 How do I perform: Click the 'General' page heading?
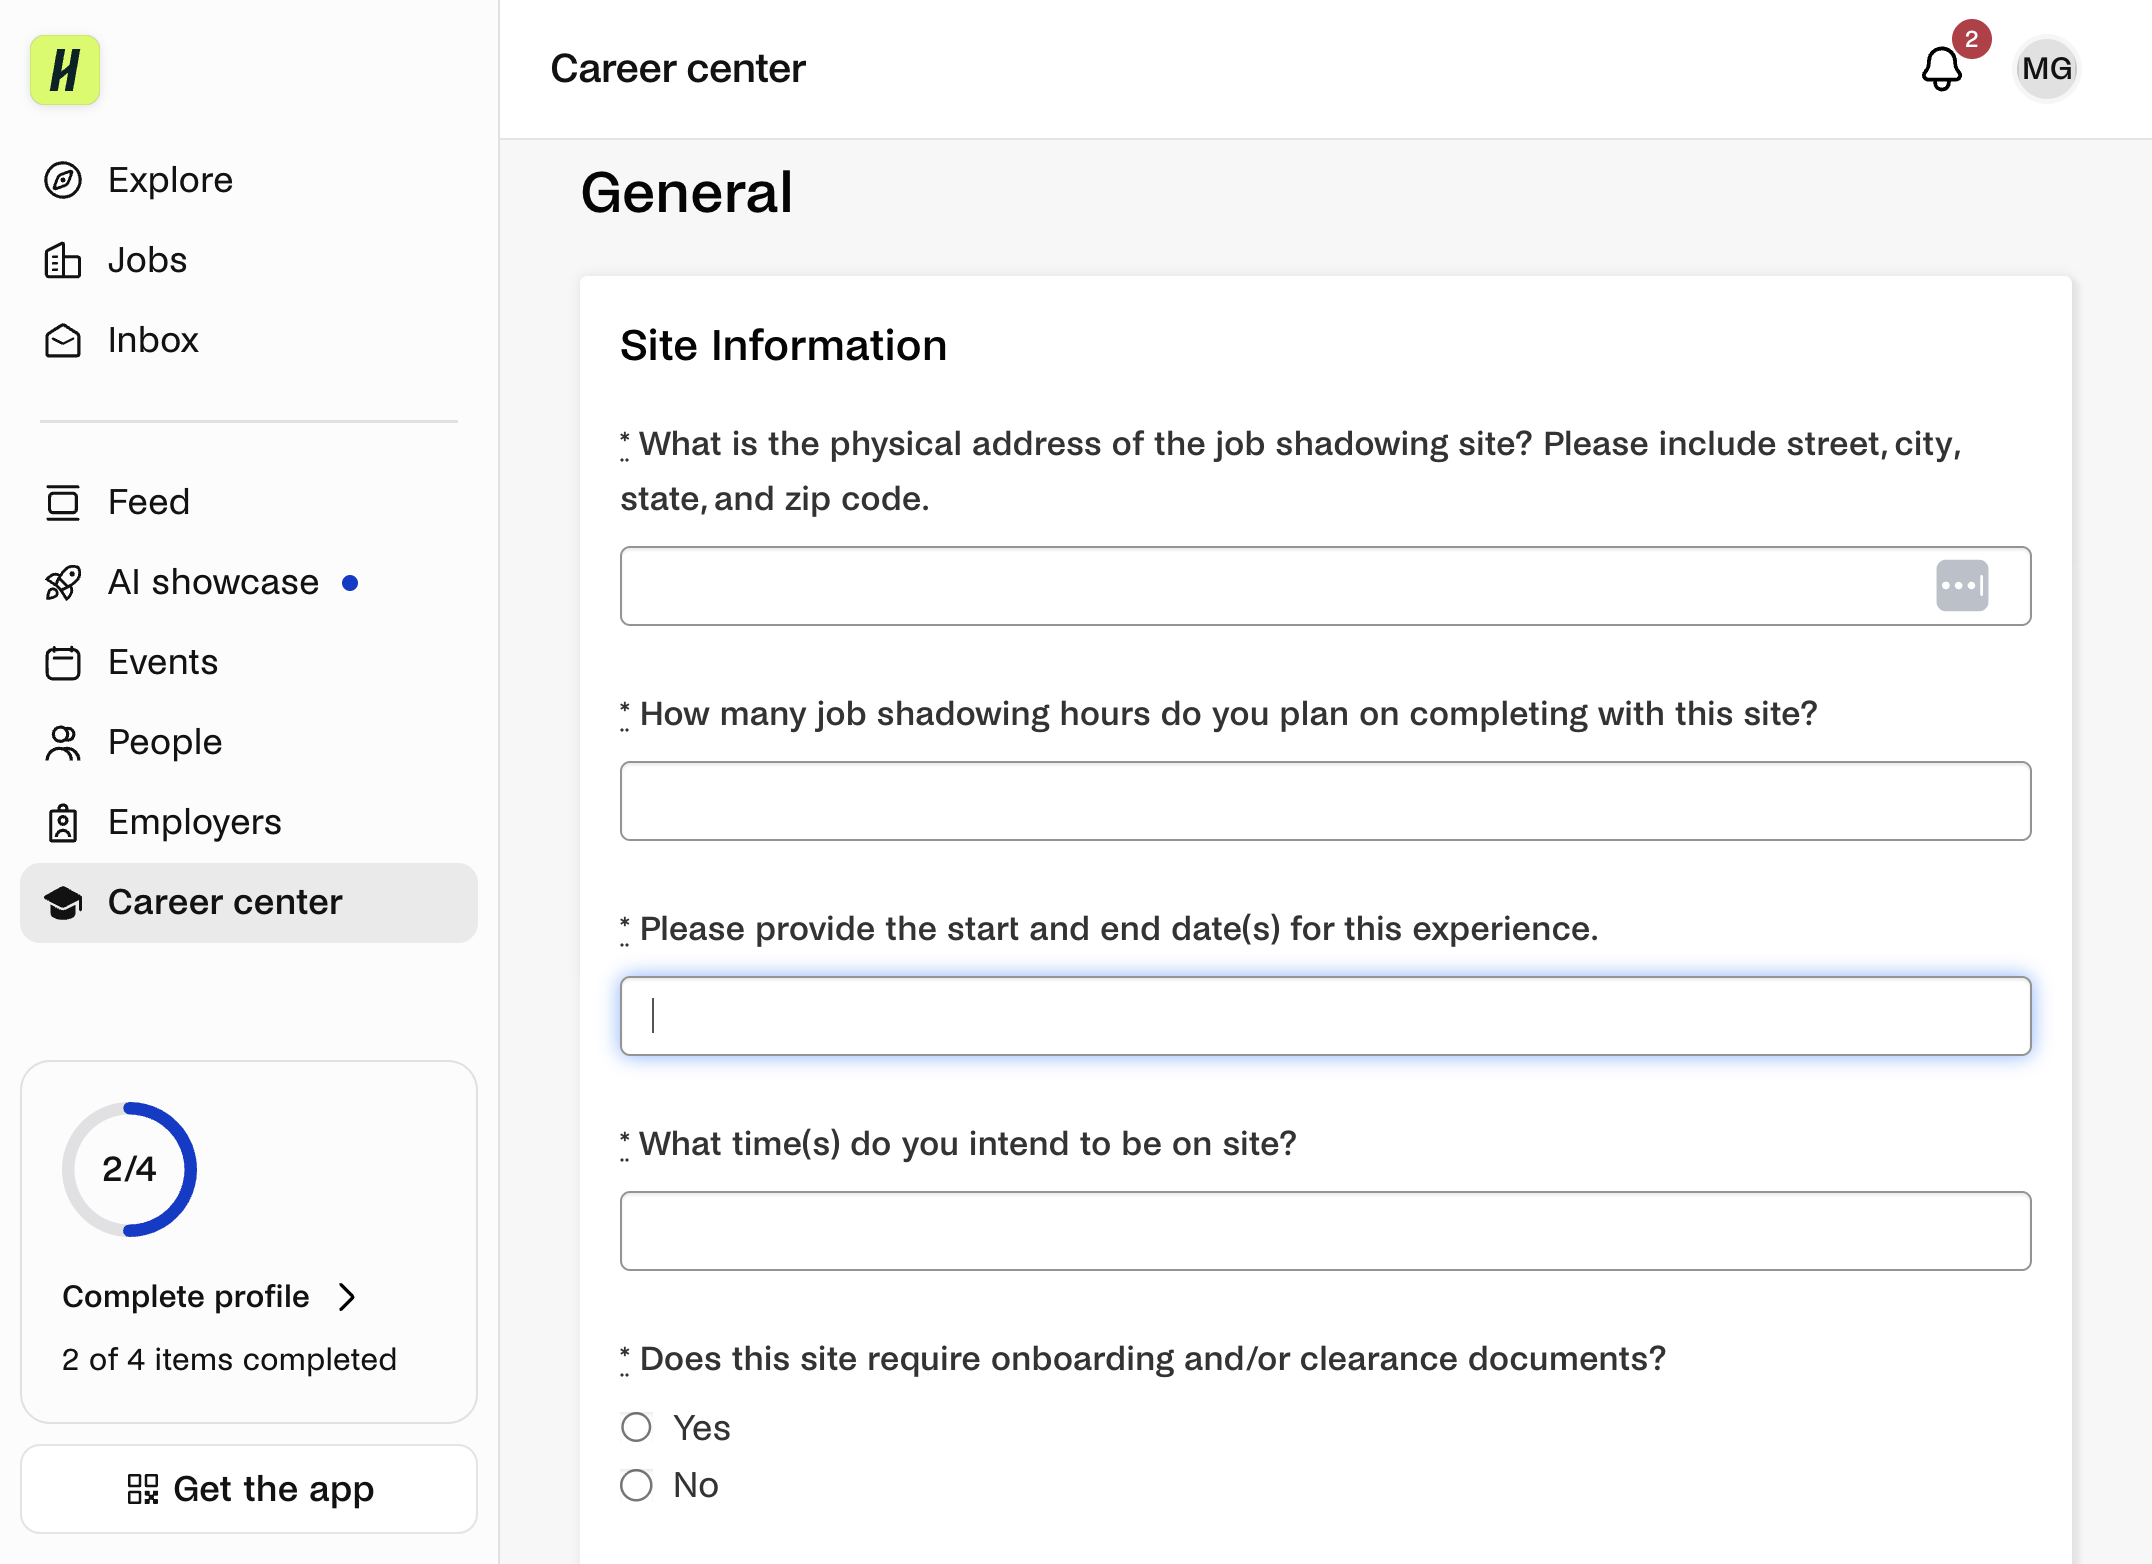tap(687, 193)
